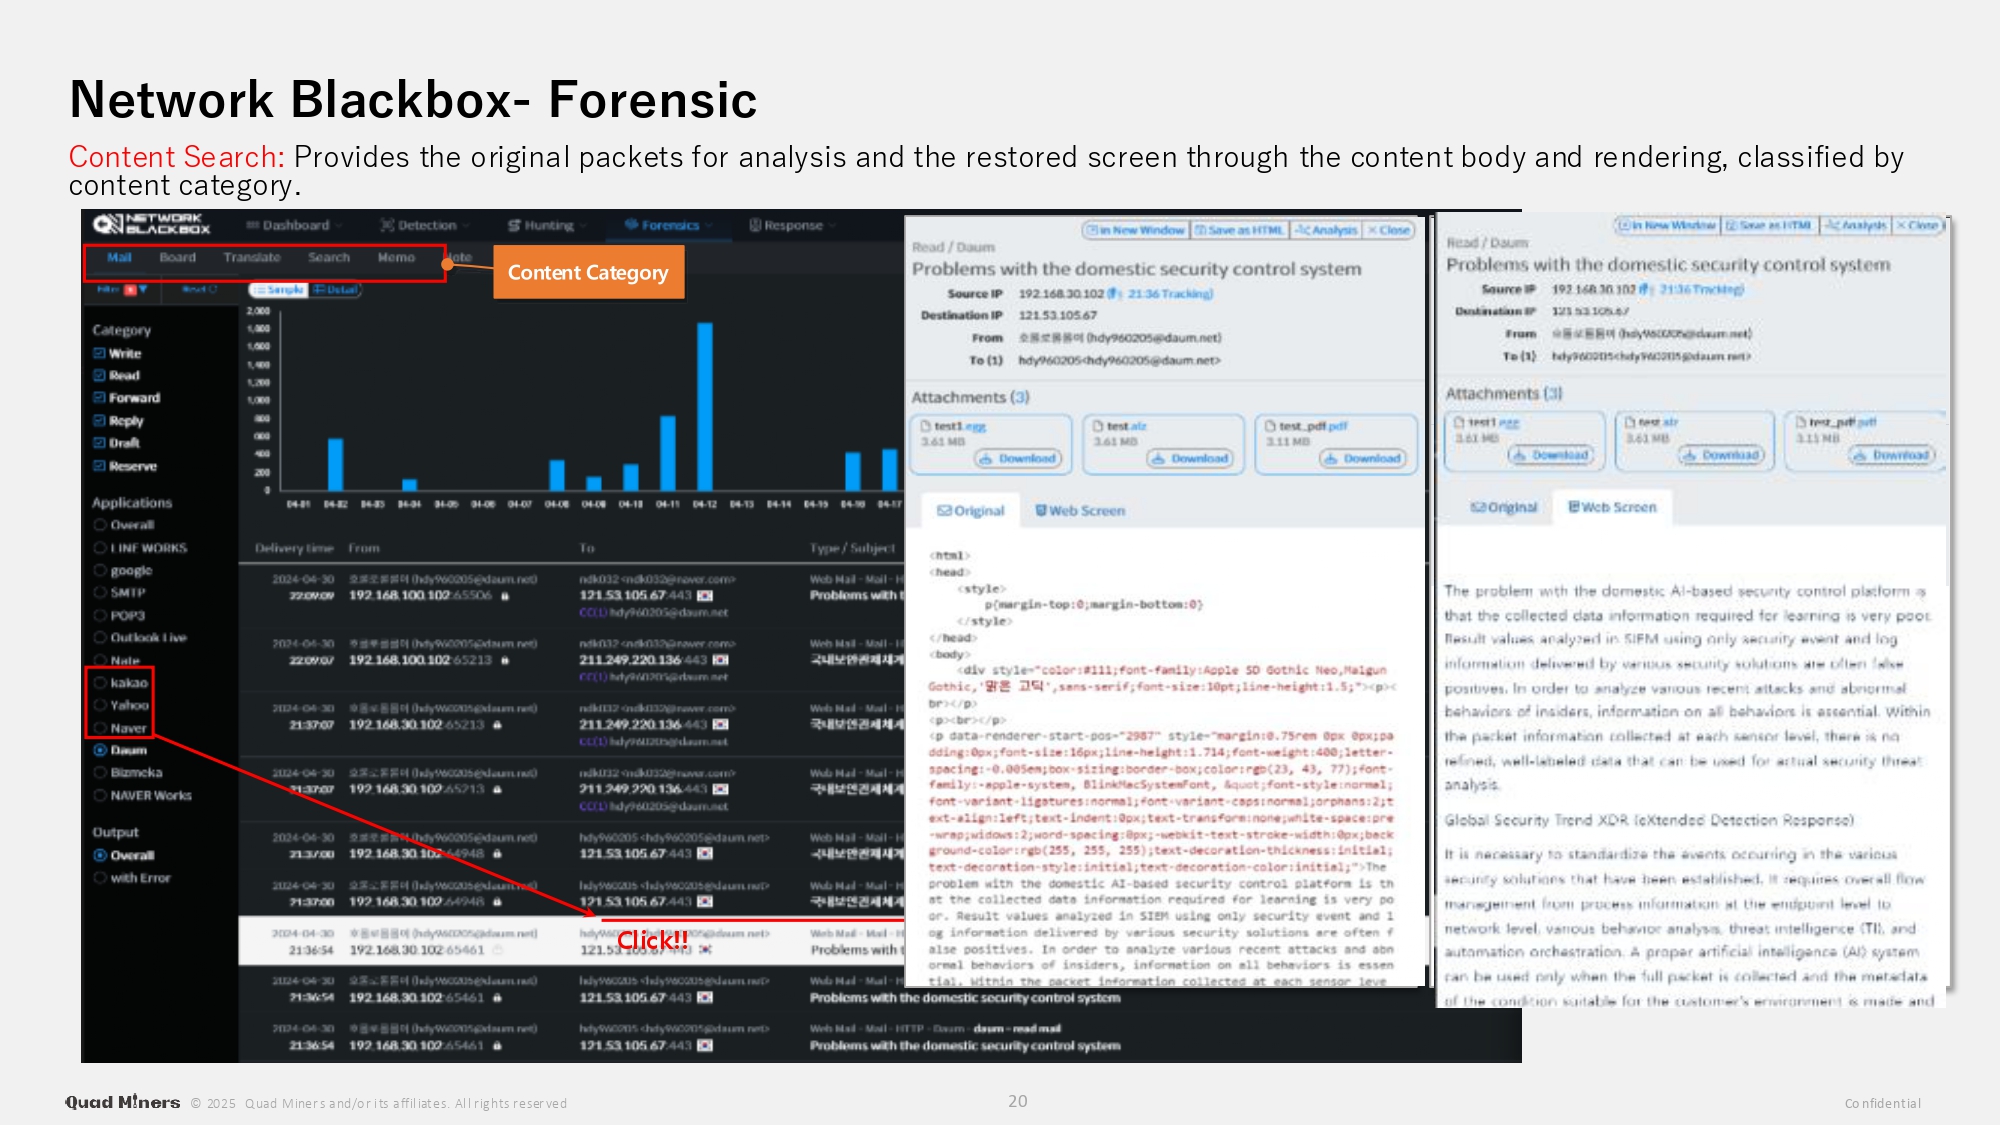Switch to the Board tab
This screenshot has height=1125, width=2000.
pos(177,258)
